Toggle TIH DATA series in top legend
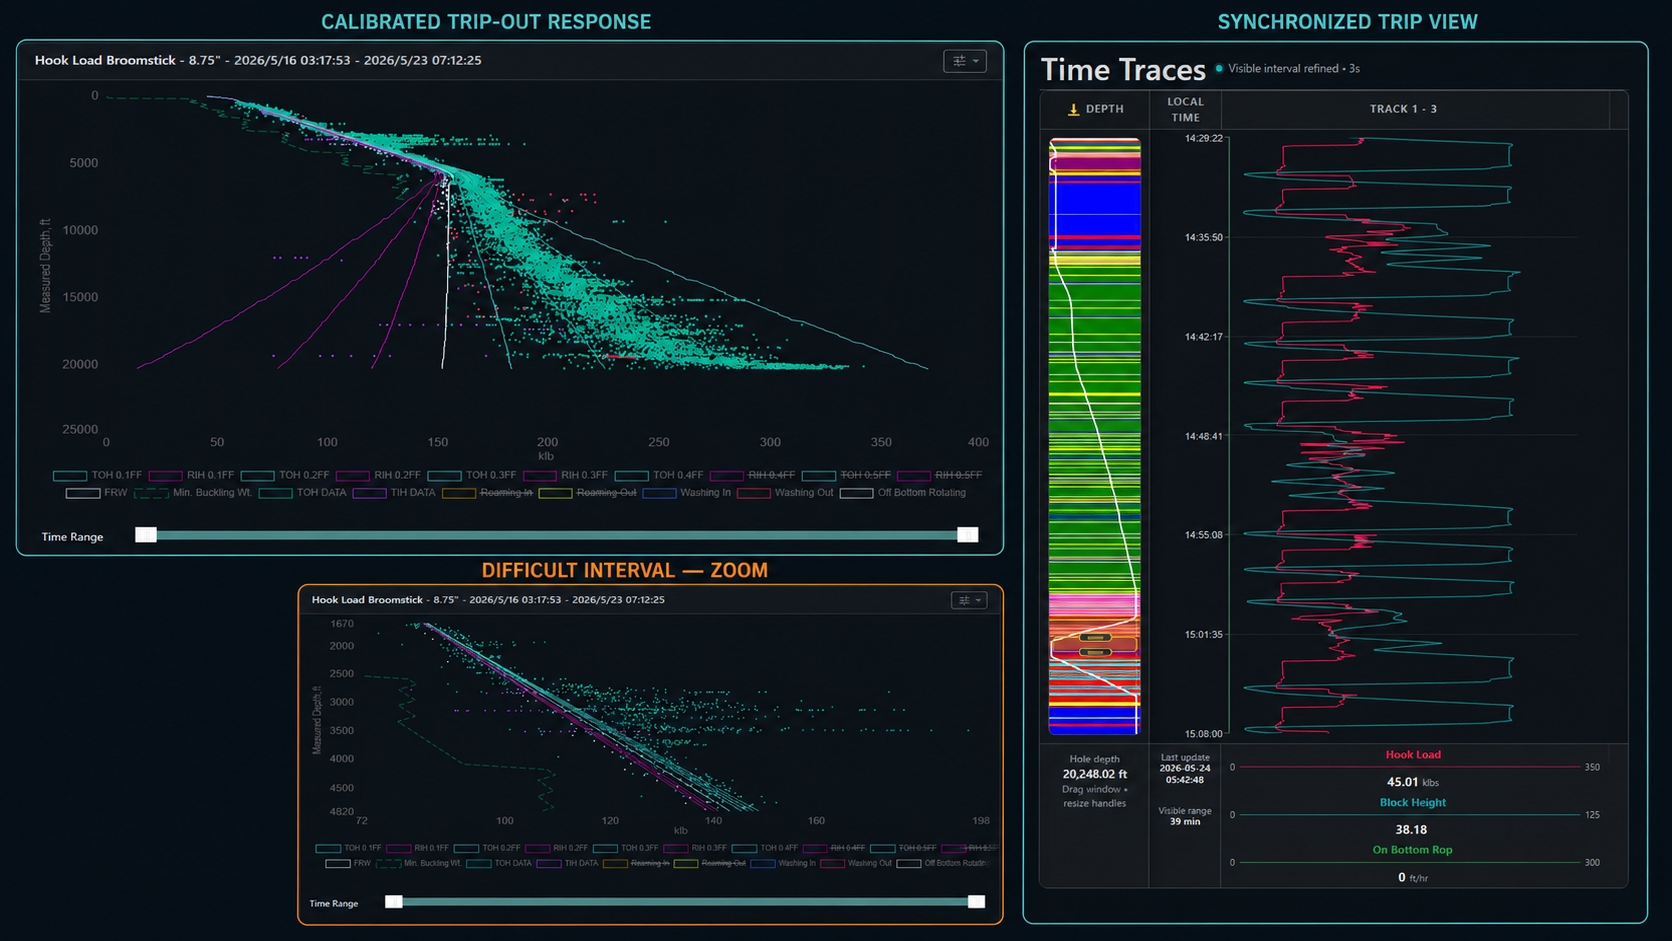Image resolution: width=1672 pixels, height=941 pixels. tap(394, 493)
